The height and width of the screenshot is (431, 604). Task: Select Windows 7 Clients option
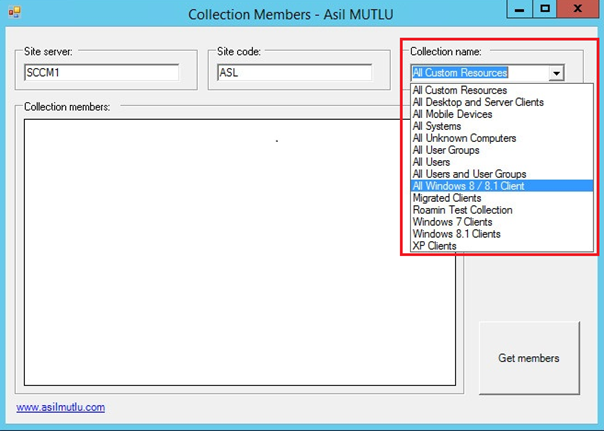[x=502, y=222]
